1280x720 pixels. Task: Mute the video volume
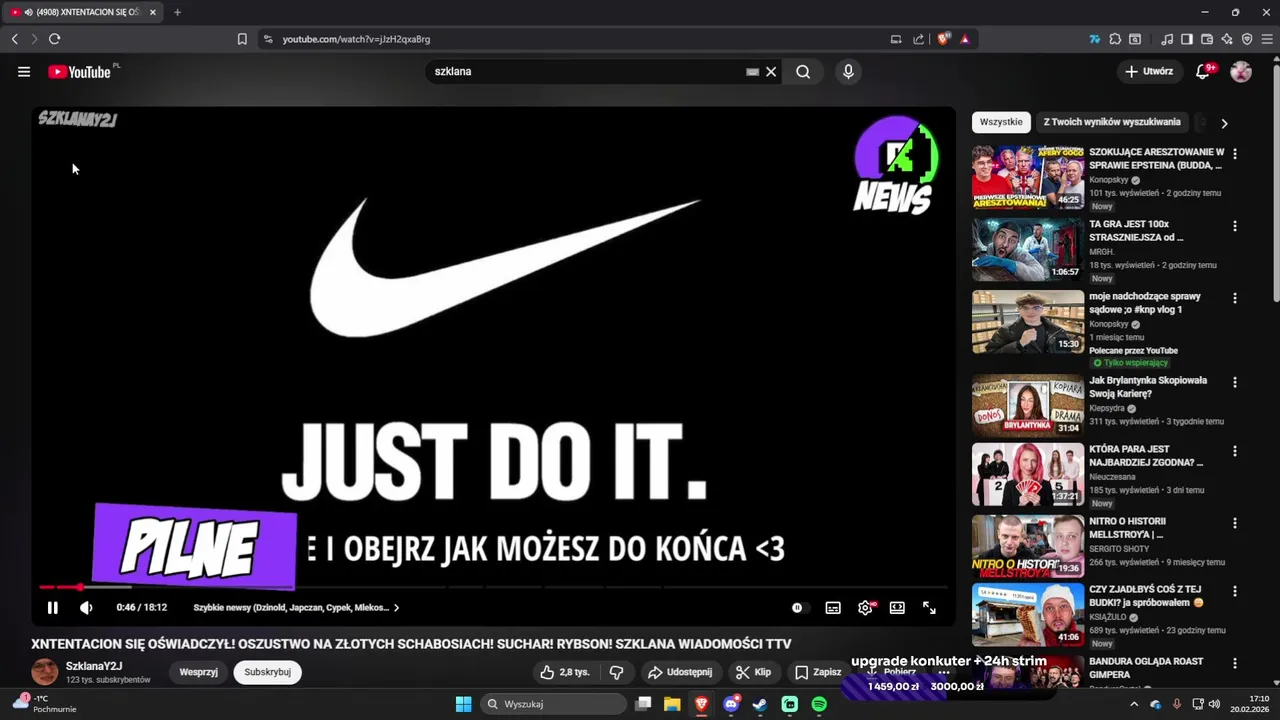click(86, 607)
